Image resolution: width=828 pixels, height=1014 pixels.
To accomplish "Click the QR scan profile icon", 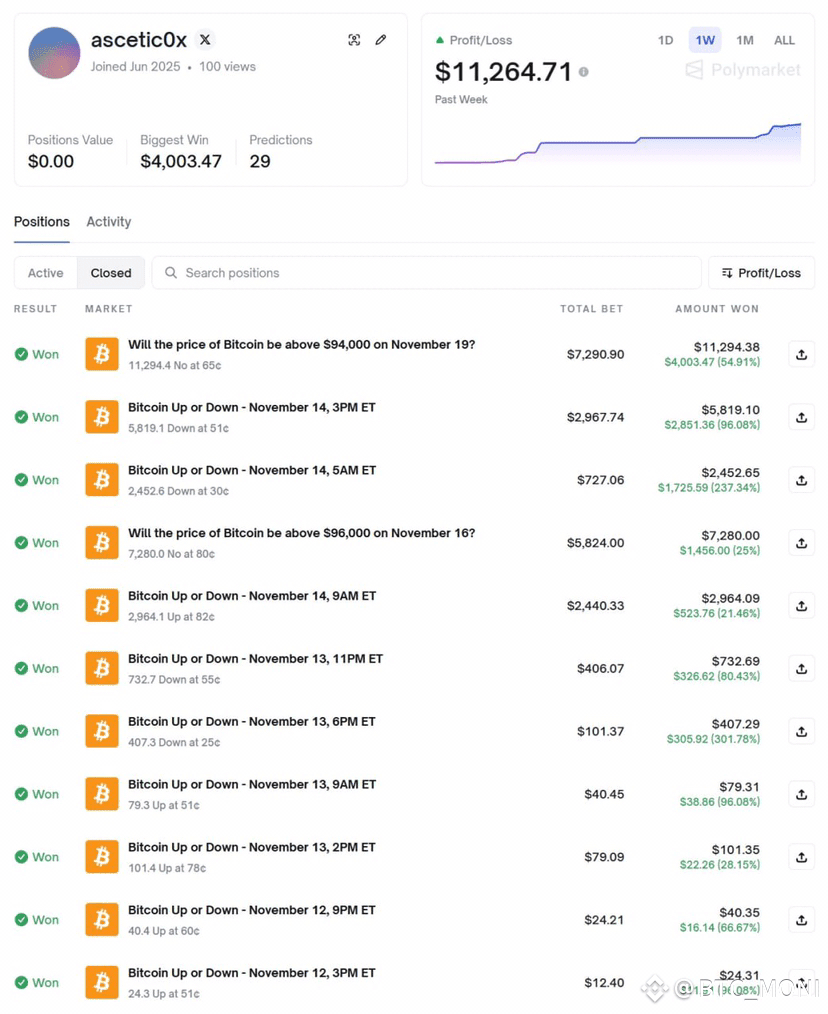I will (x=354, y=40).
